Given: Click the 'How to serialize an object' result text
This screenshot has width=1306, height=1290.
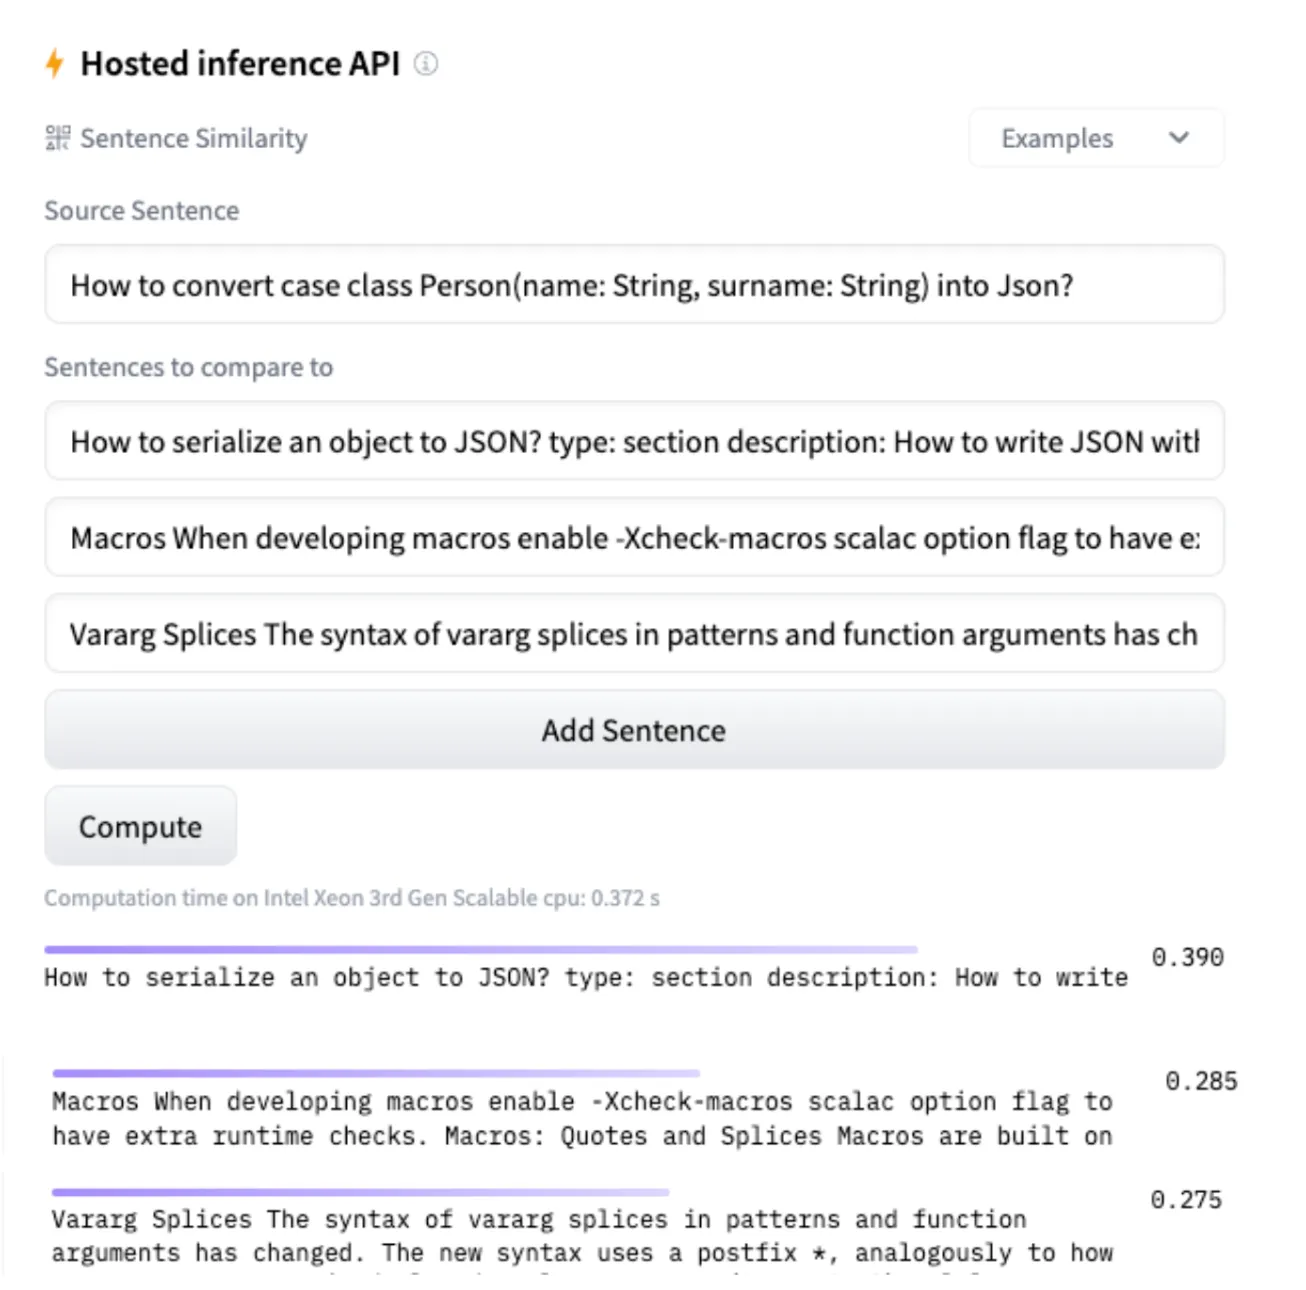Looking at the screenshot, I should point(585,977).
